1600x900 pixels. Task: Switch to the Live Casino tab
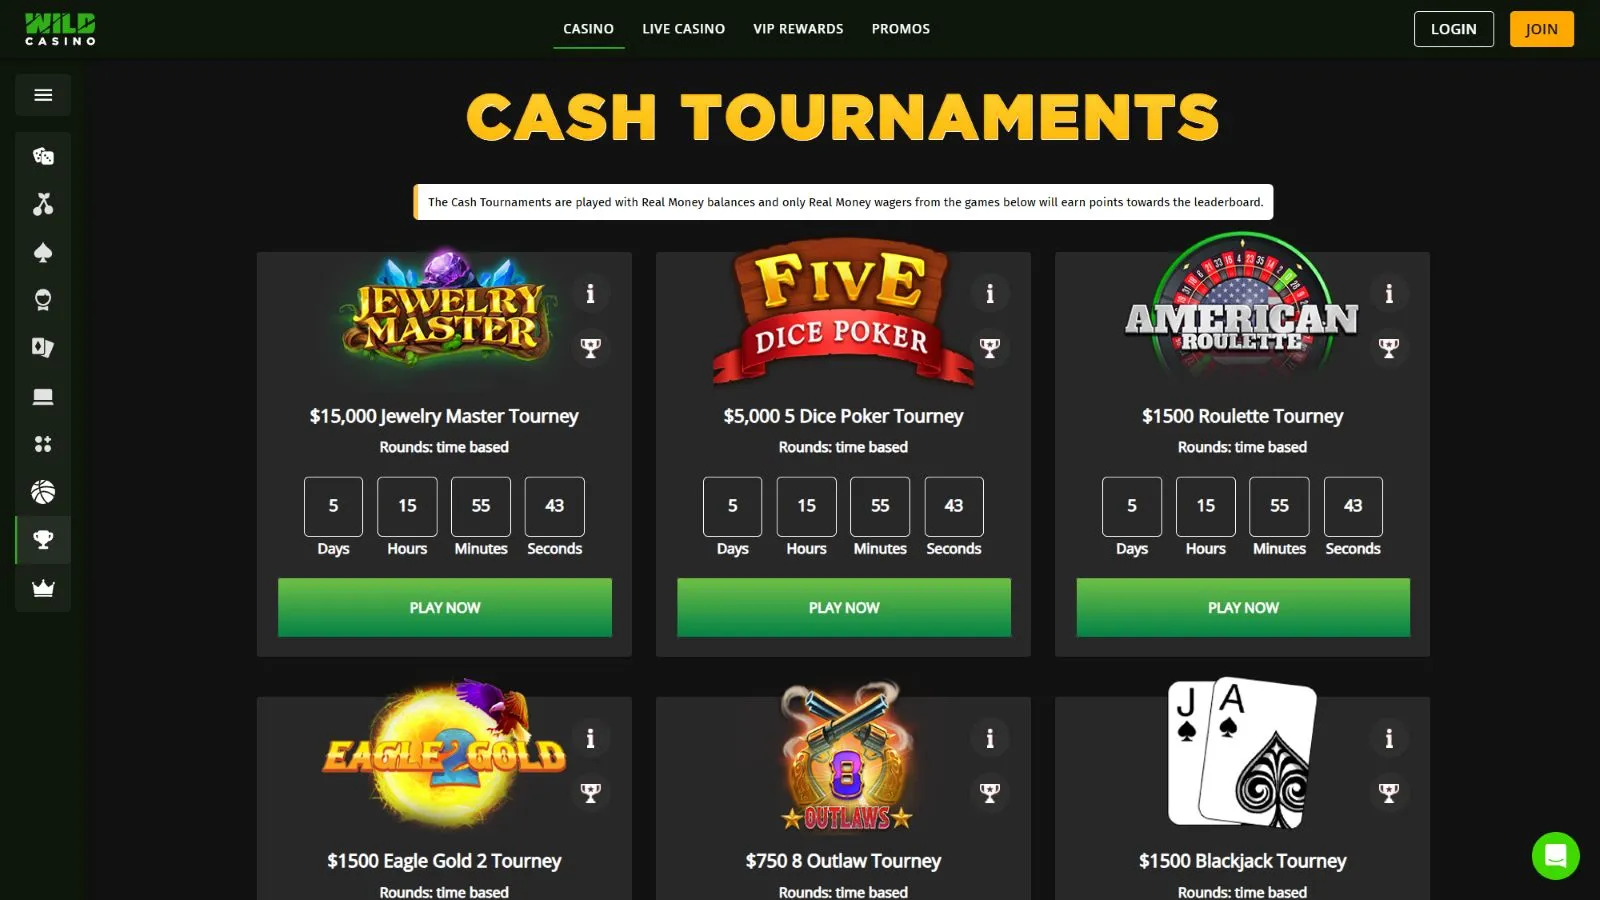click(684, 29)
